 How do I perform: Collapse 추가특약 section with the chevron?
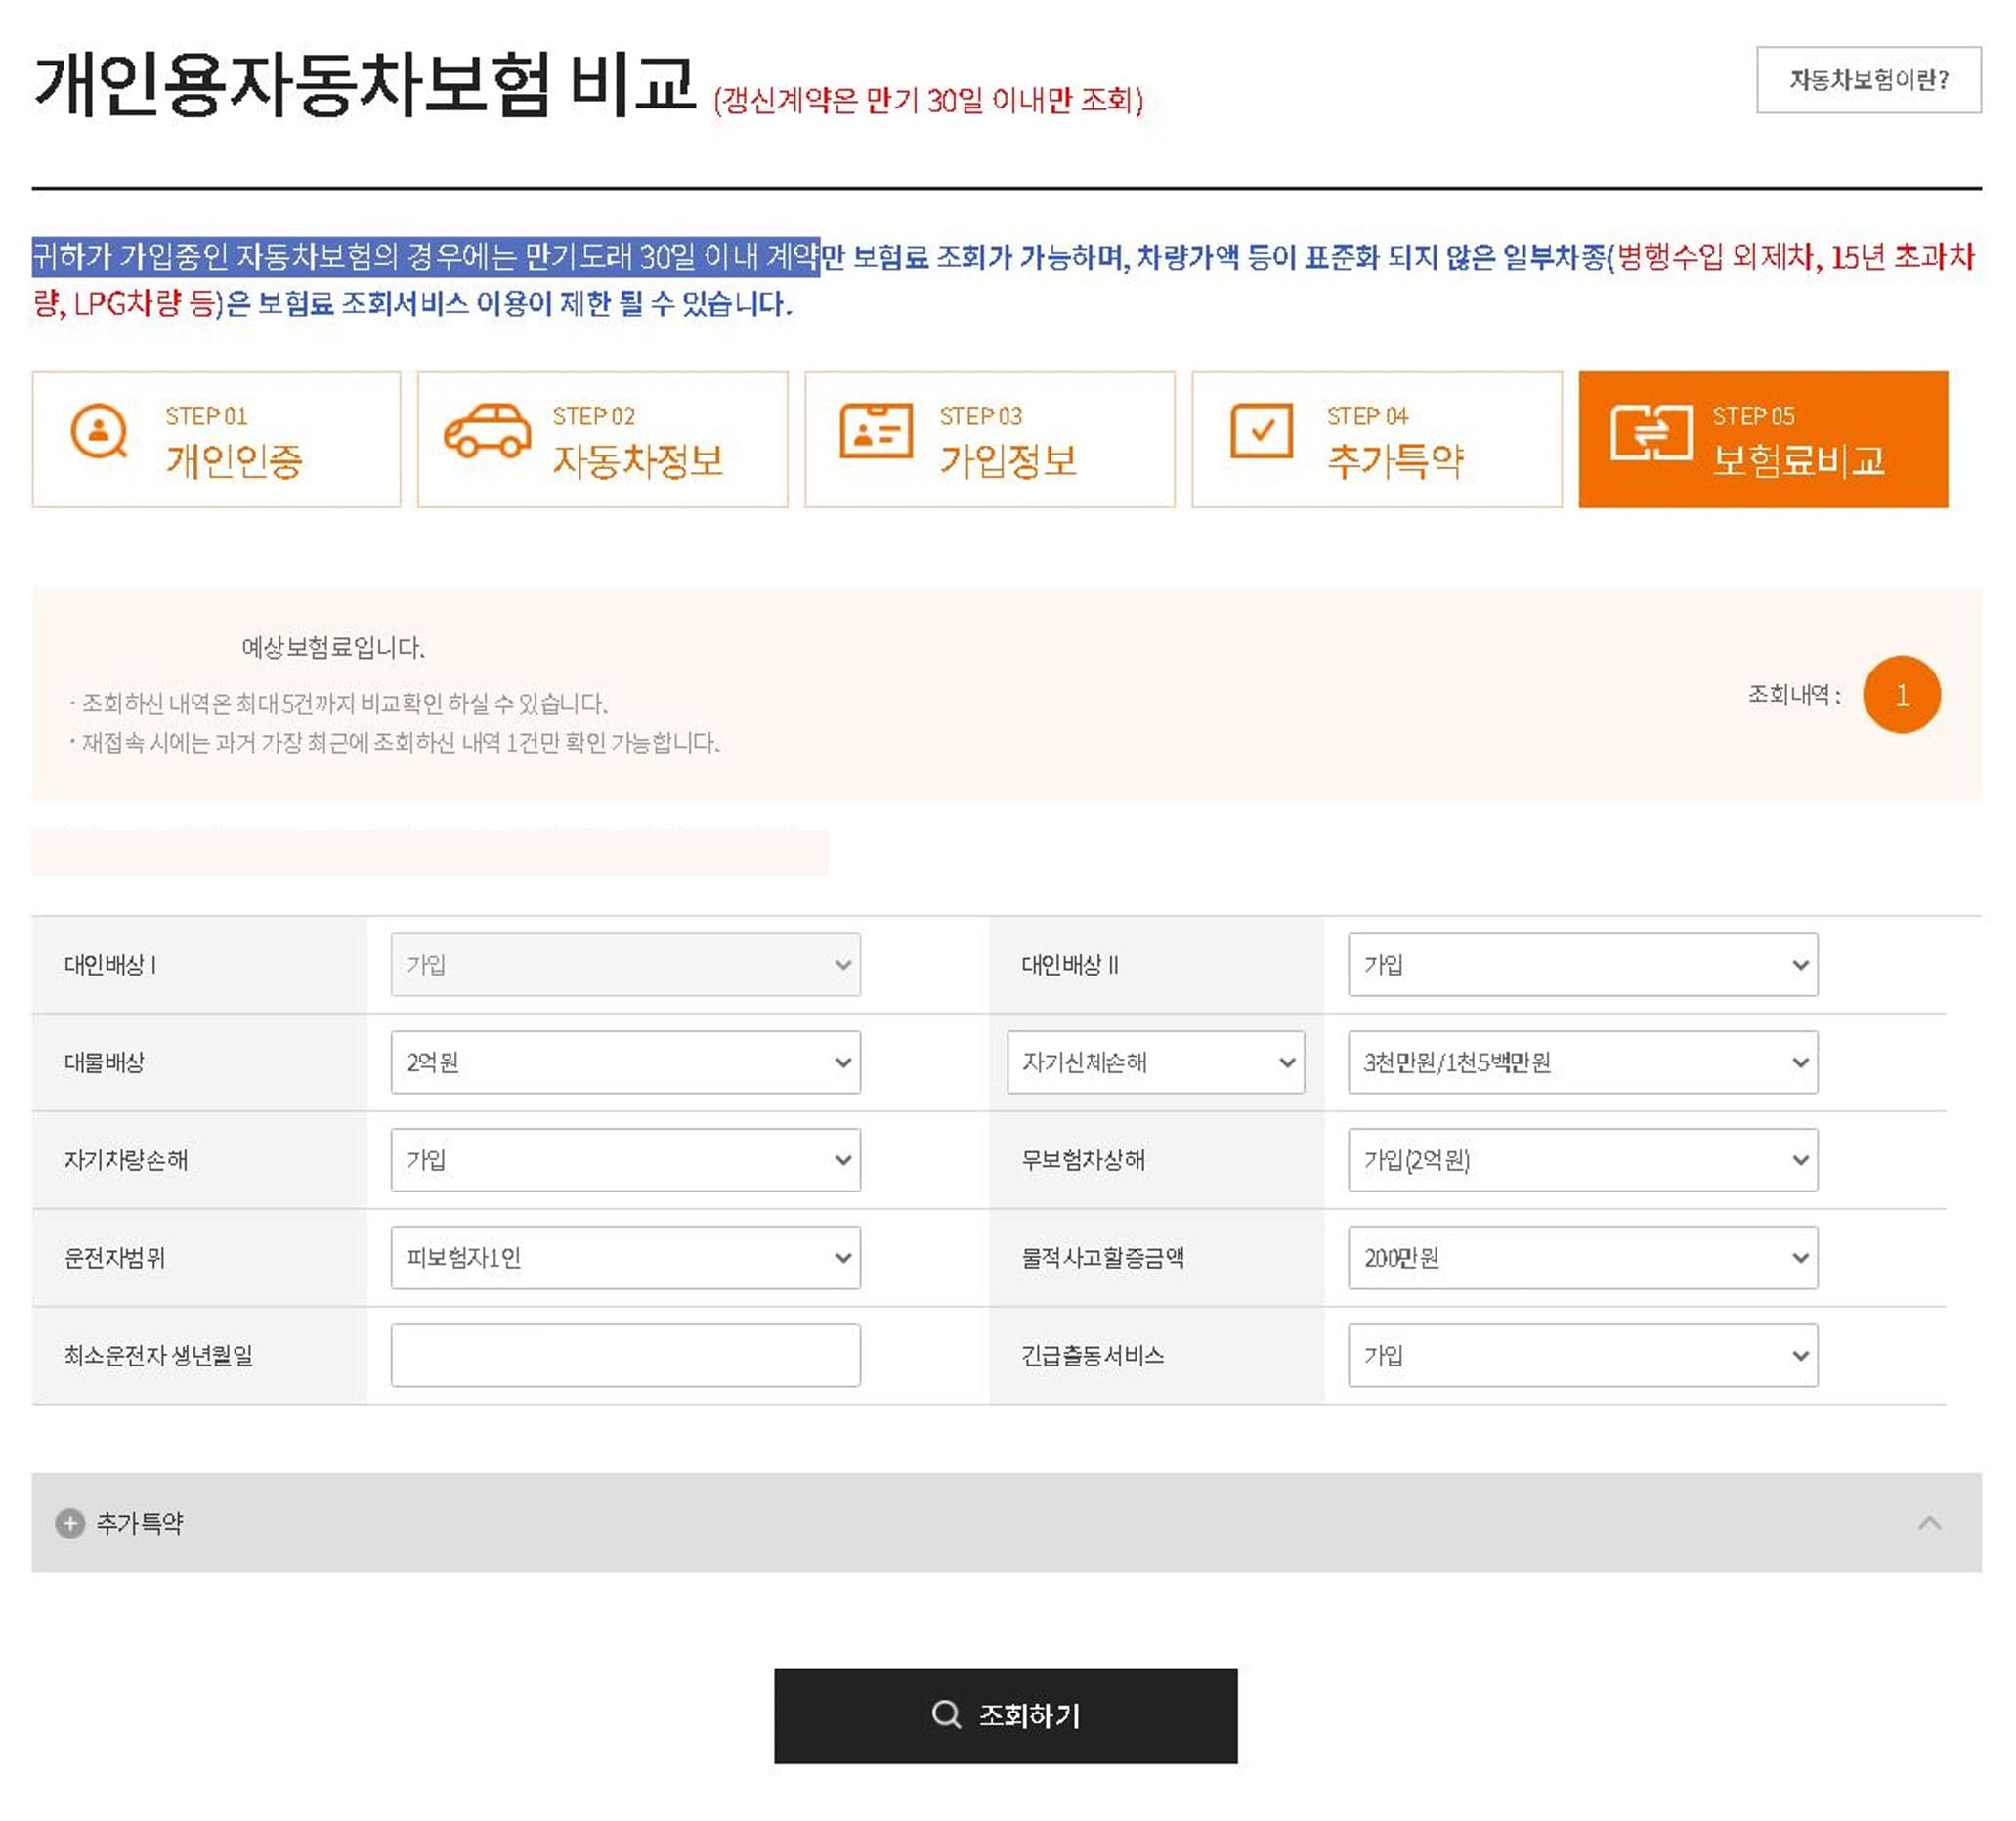pos(1929,1523)
